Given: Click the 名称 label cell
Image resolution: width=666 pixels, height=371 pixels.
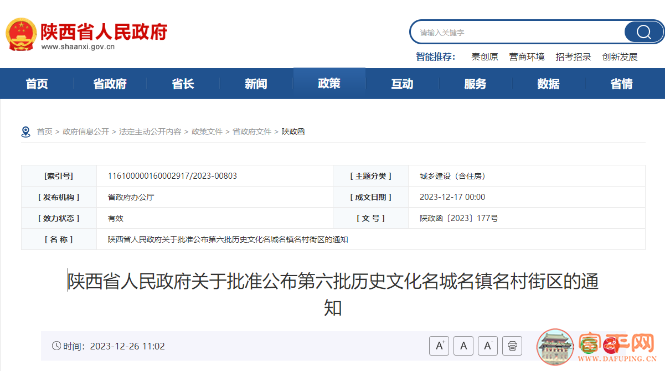Looking at the screenshot, I should tap(59, 240).
